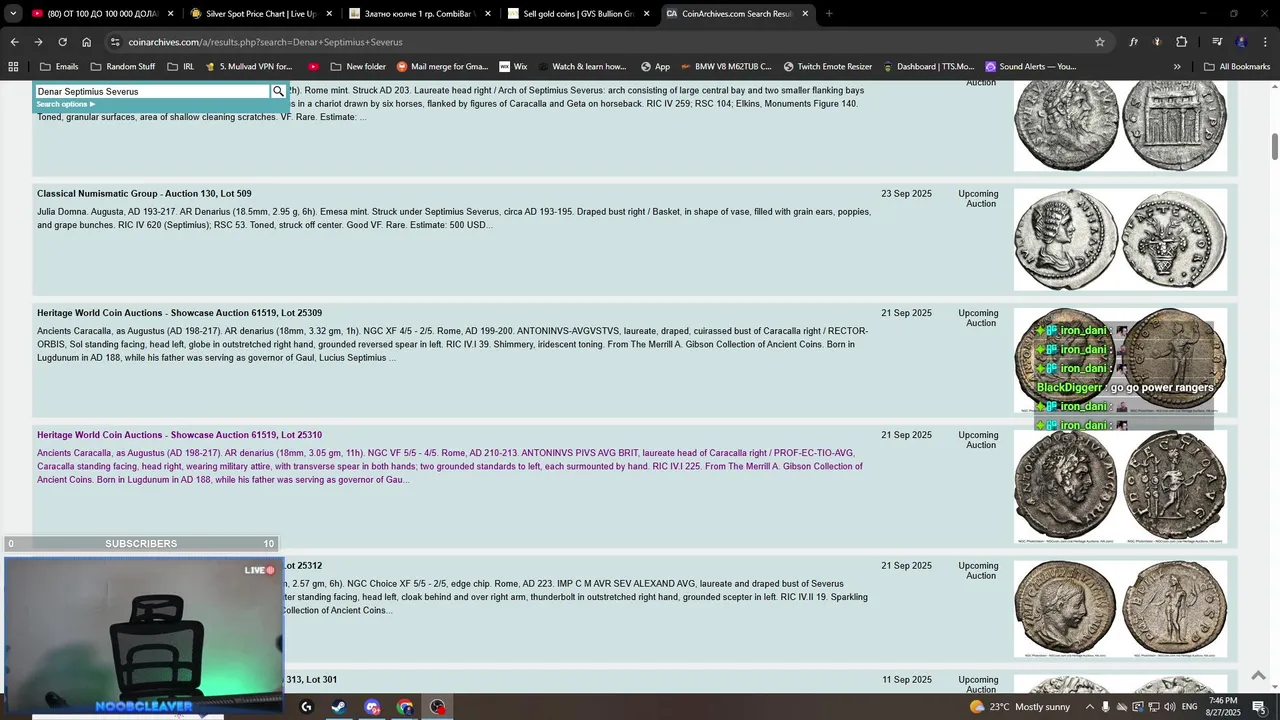
Task: Go back to the previous page
Action: click(x=14, y=42)
